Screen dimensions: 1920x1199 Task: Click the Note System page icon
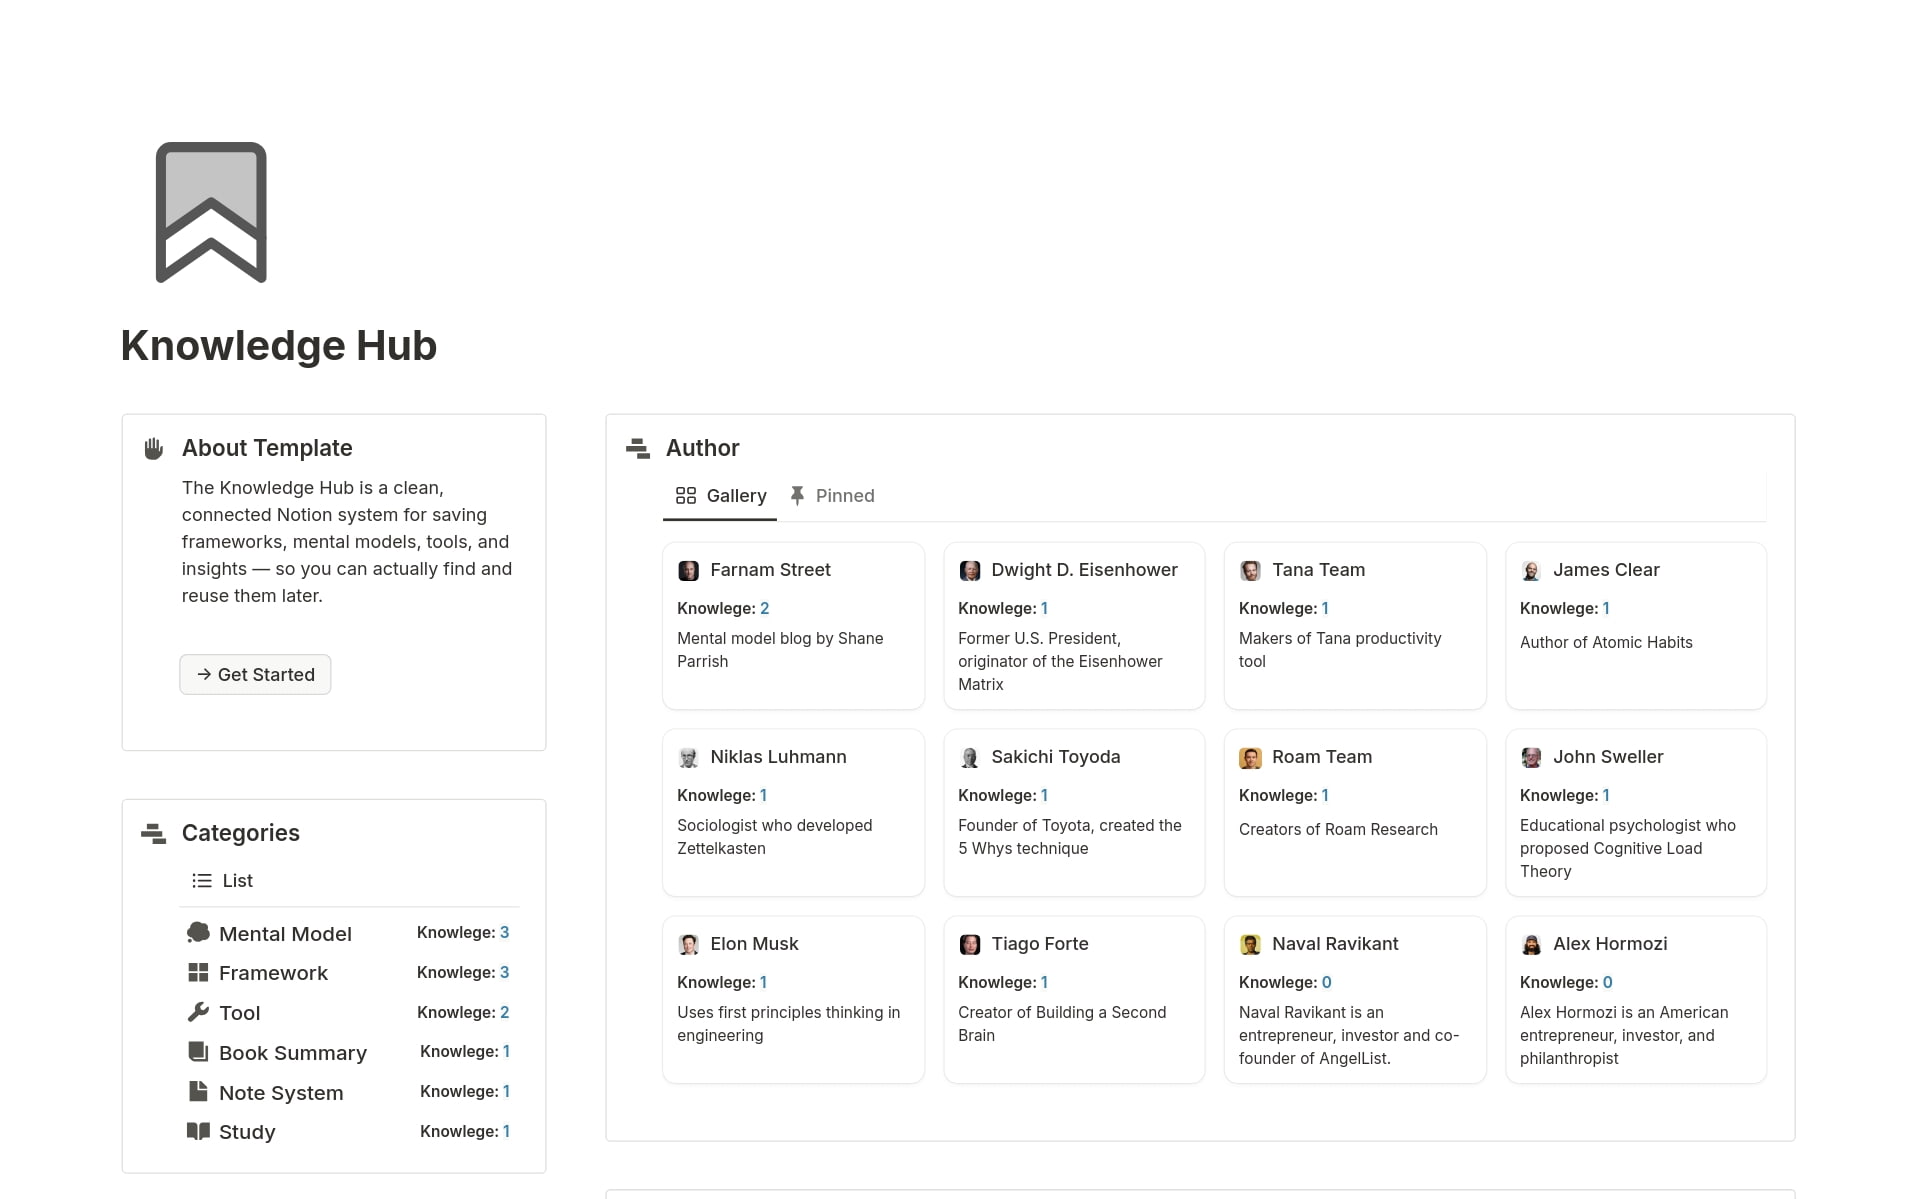point(198,1091)
